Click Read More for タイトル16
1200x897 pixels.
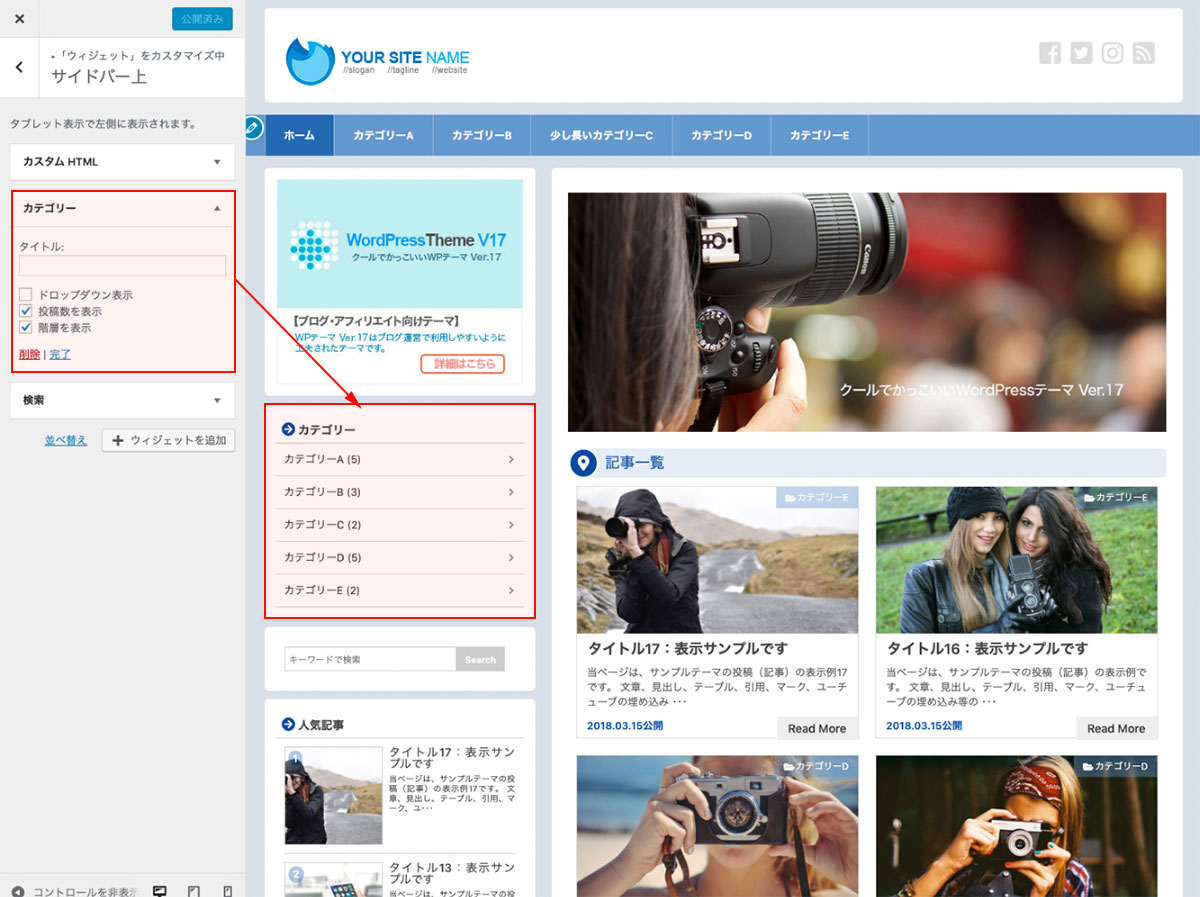coord(1117,728)
